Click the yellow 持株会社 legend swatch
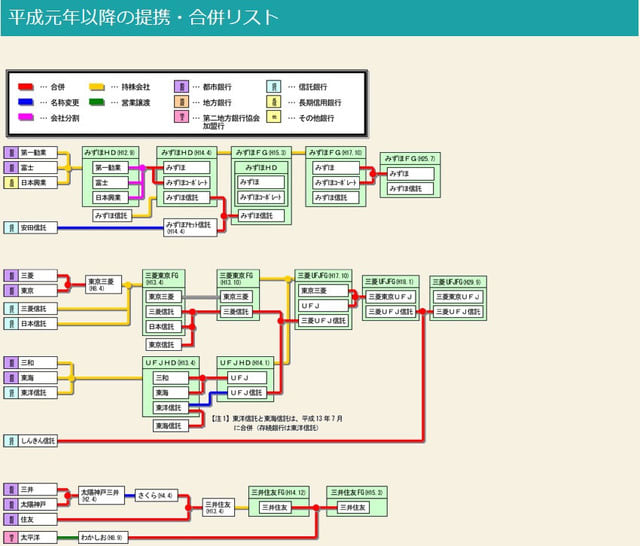This screenshot has height=546, width=640. coord(97,87)
